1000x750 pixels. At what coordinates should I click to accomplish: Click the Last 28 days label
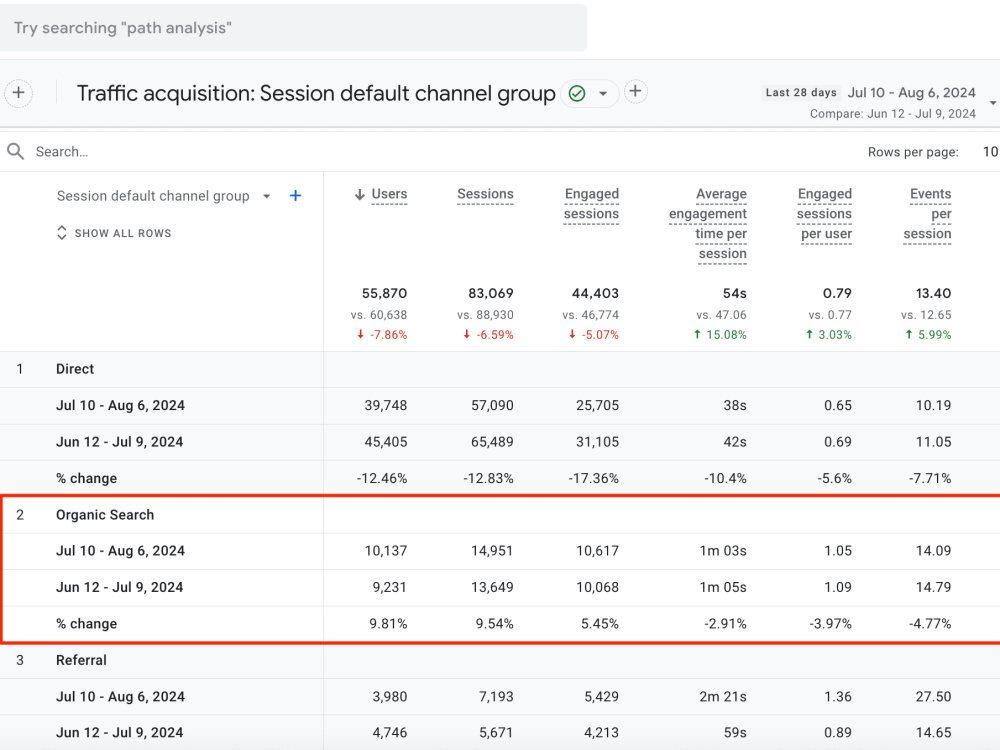[801, 92]
